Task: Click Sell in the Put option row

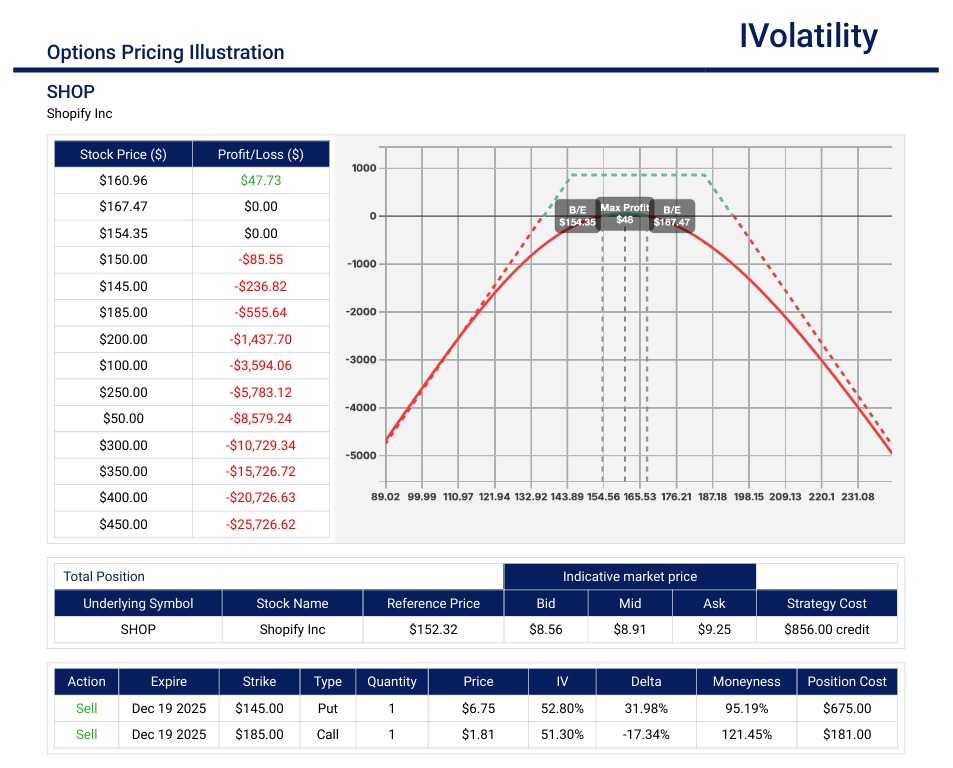Action: [87, 708]
